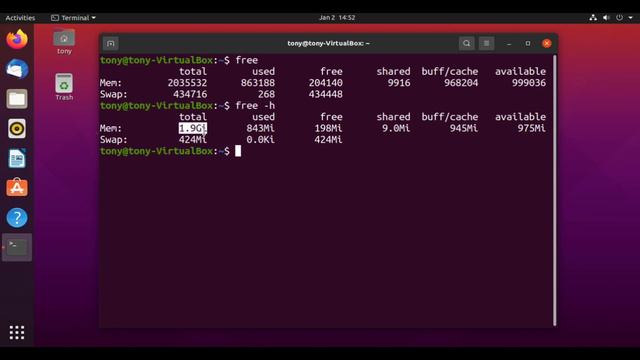This screenshot has height=360, width=640.
Task: Minimize the terminal window
Action: 509,43
